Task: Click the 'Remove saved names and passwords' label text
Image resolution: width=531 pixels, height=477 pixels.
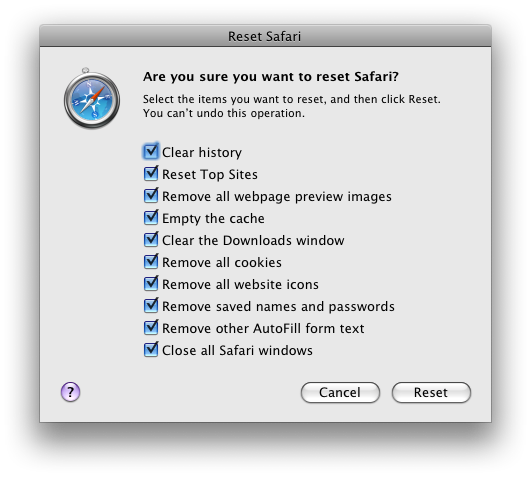Action: (x=278, y=306)
